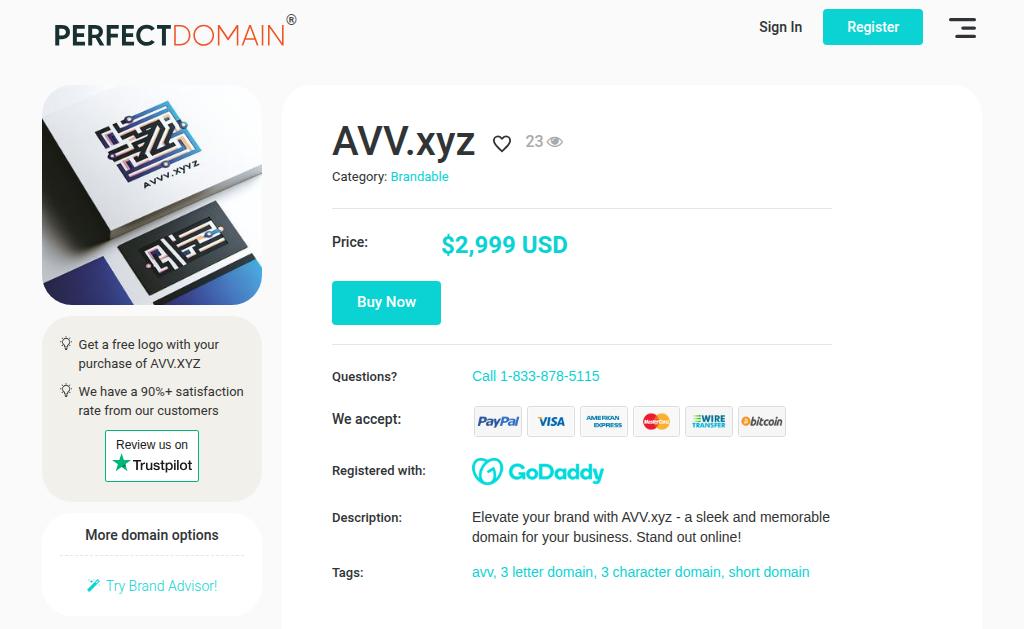Open the hamburger menu icon
Viewport: 1024px width, 629px height.
click(x=962, y=28)
